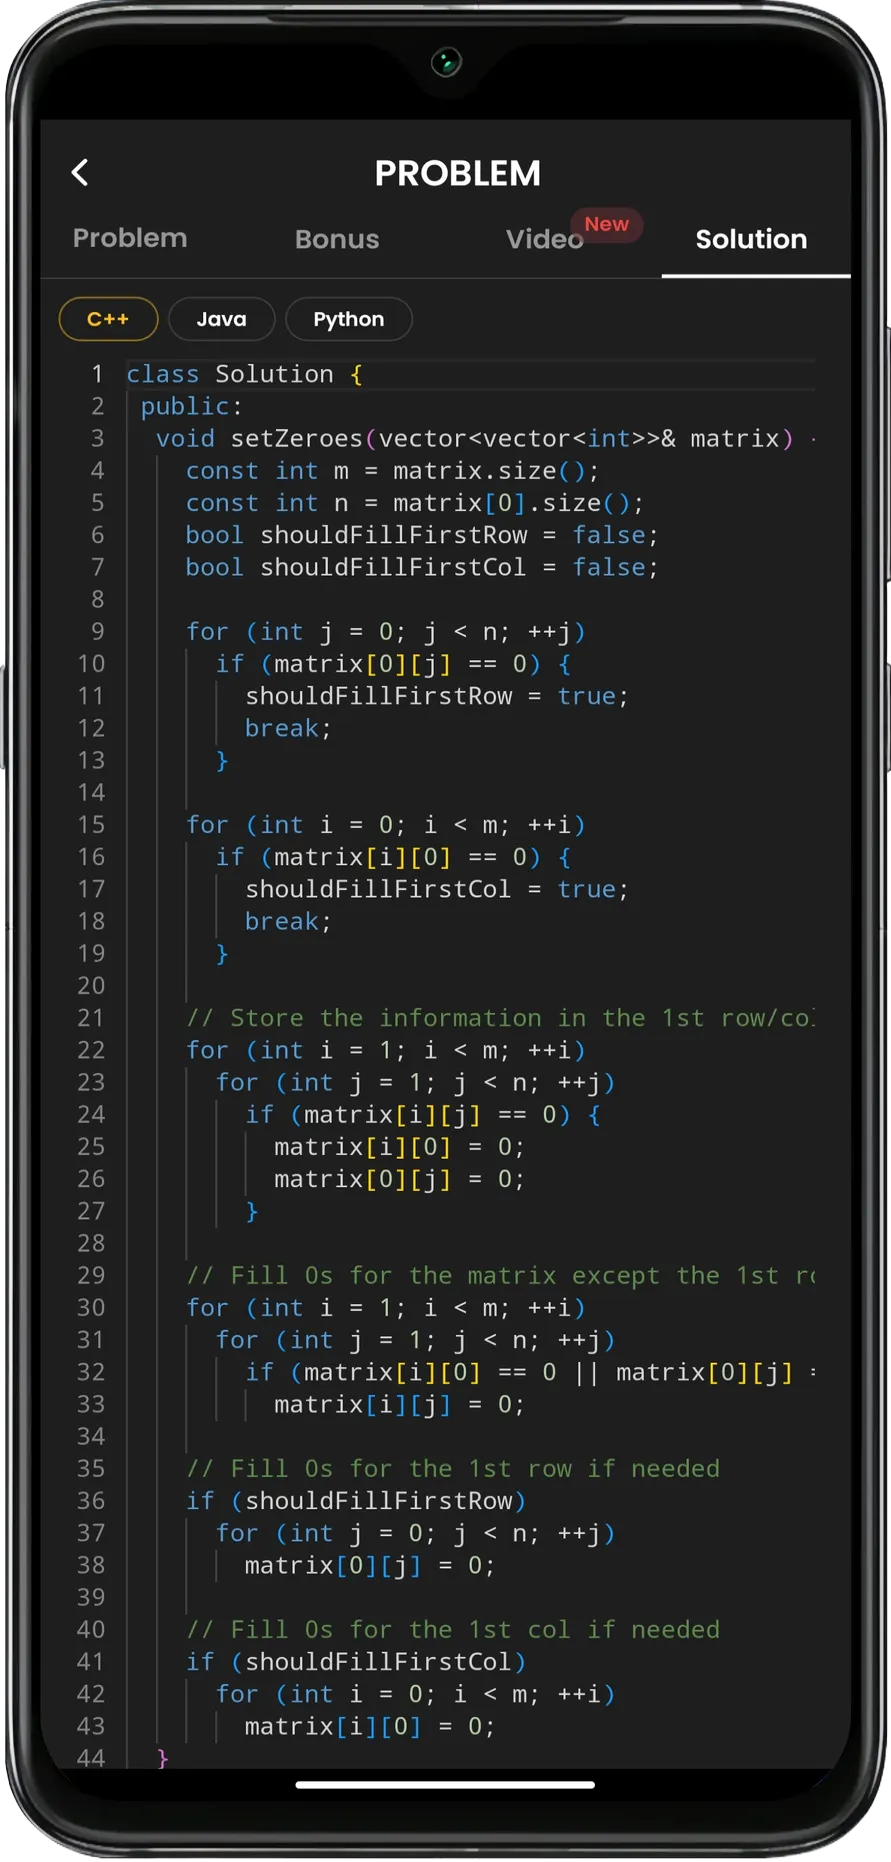Switch code language to Python

click(348, 319)
